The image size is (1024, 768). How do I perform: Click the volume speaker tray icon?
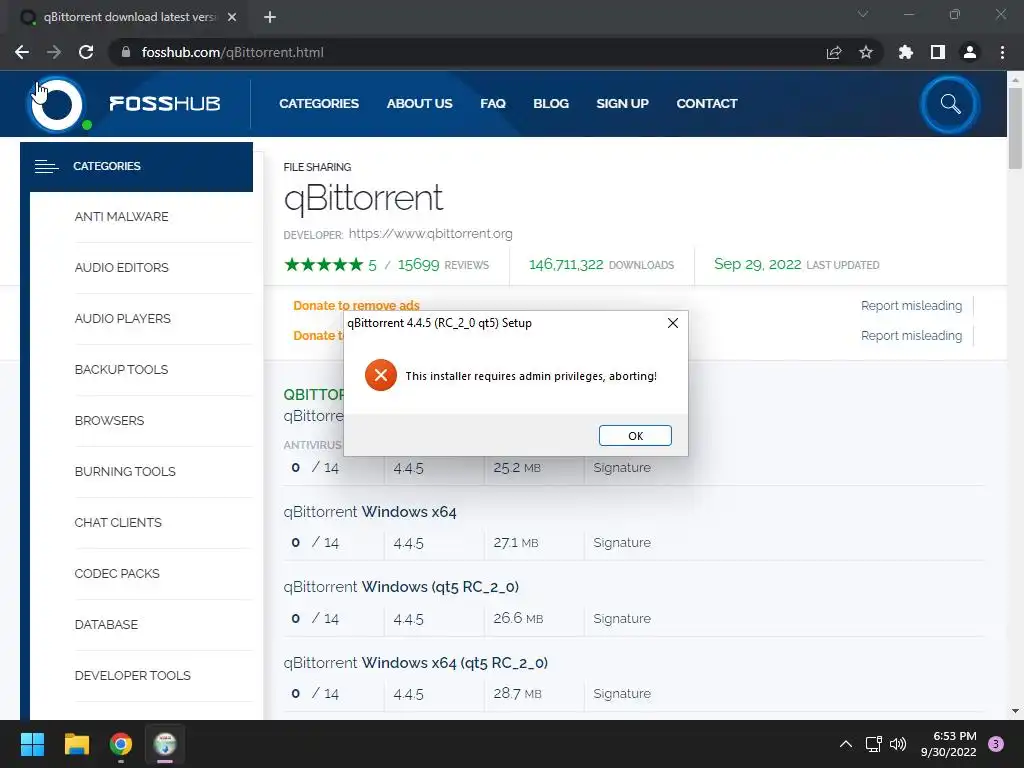[898, 744]
